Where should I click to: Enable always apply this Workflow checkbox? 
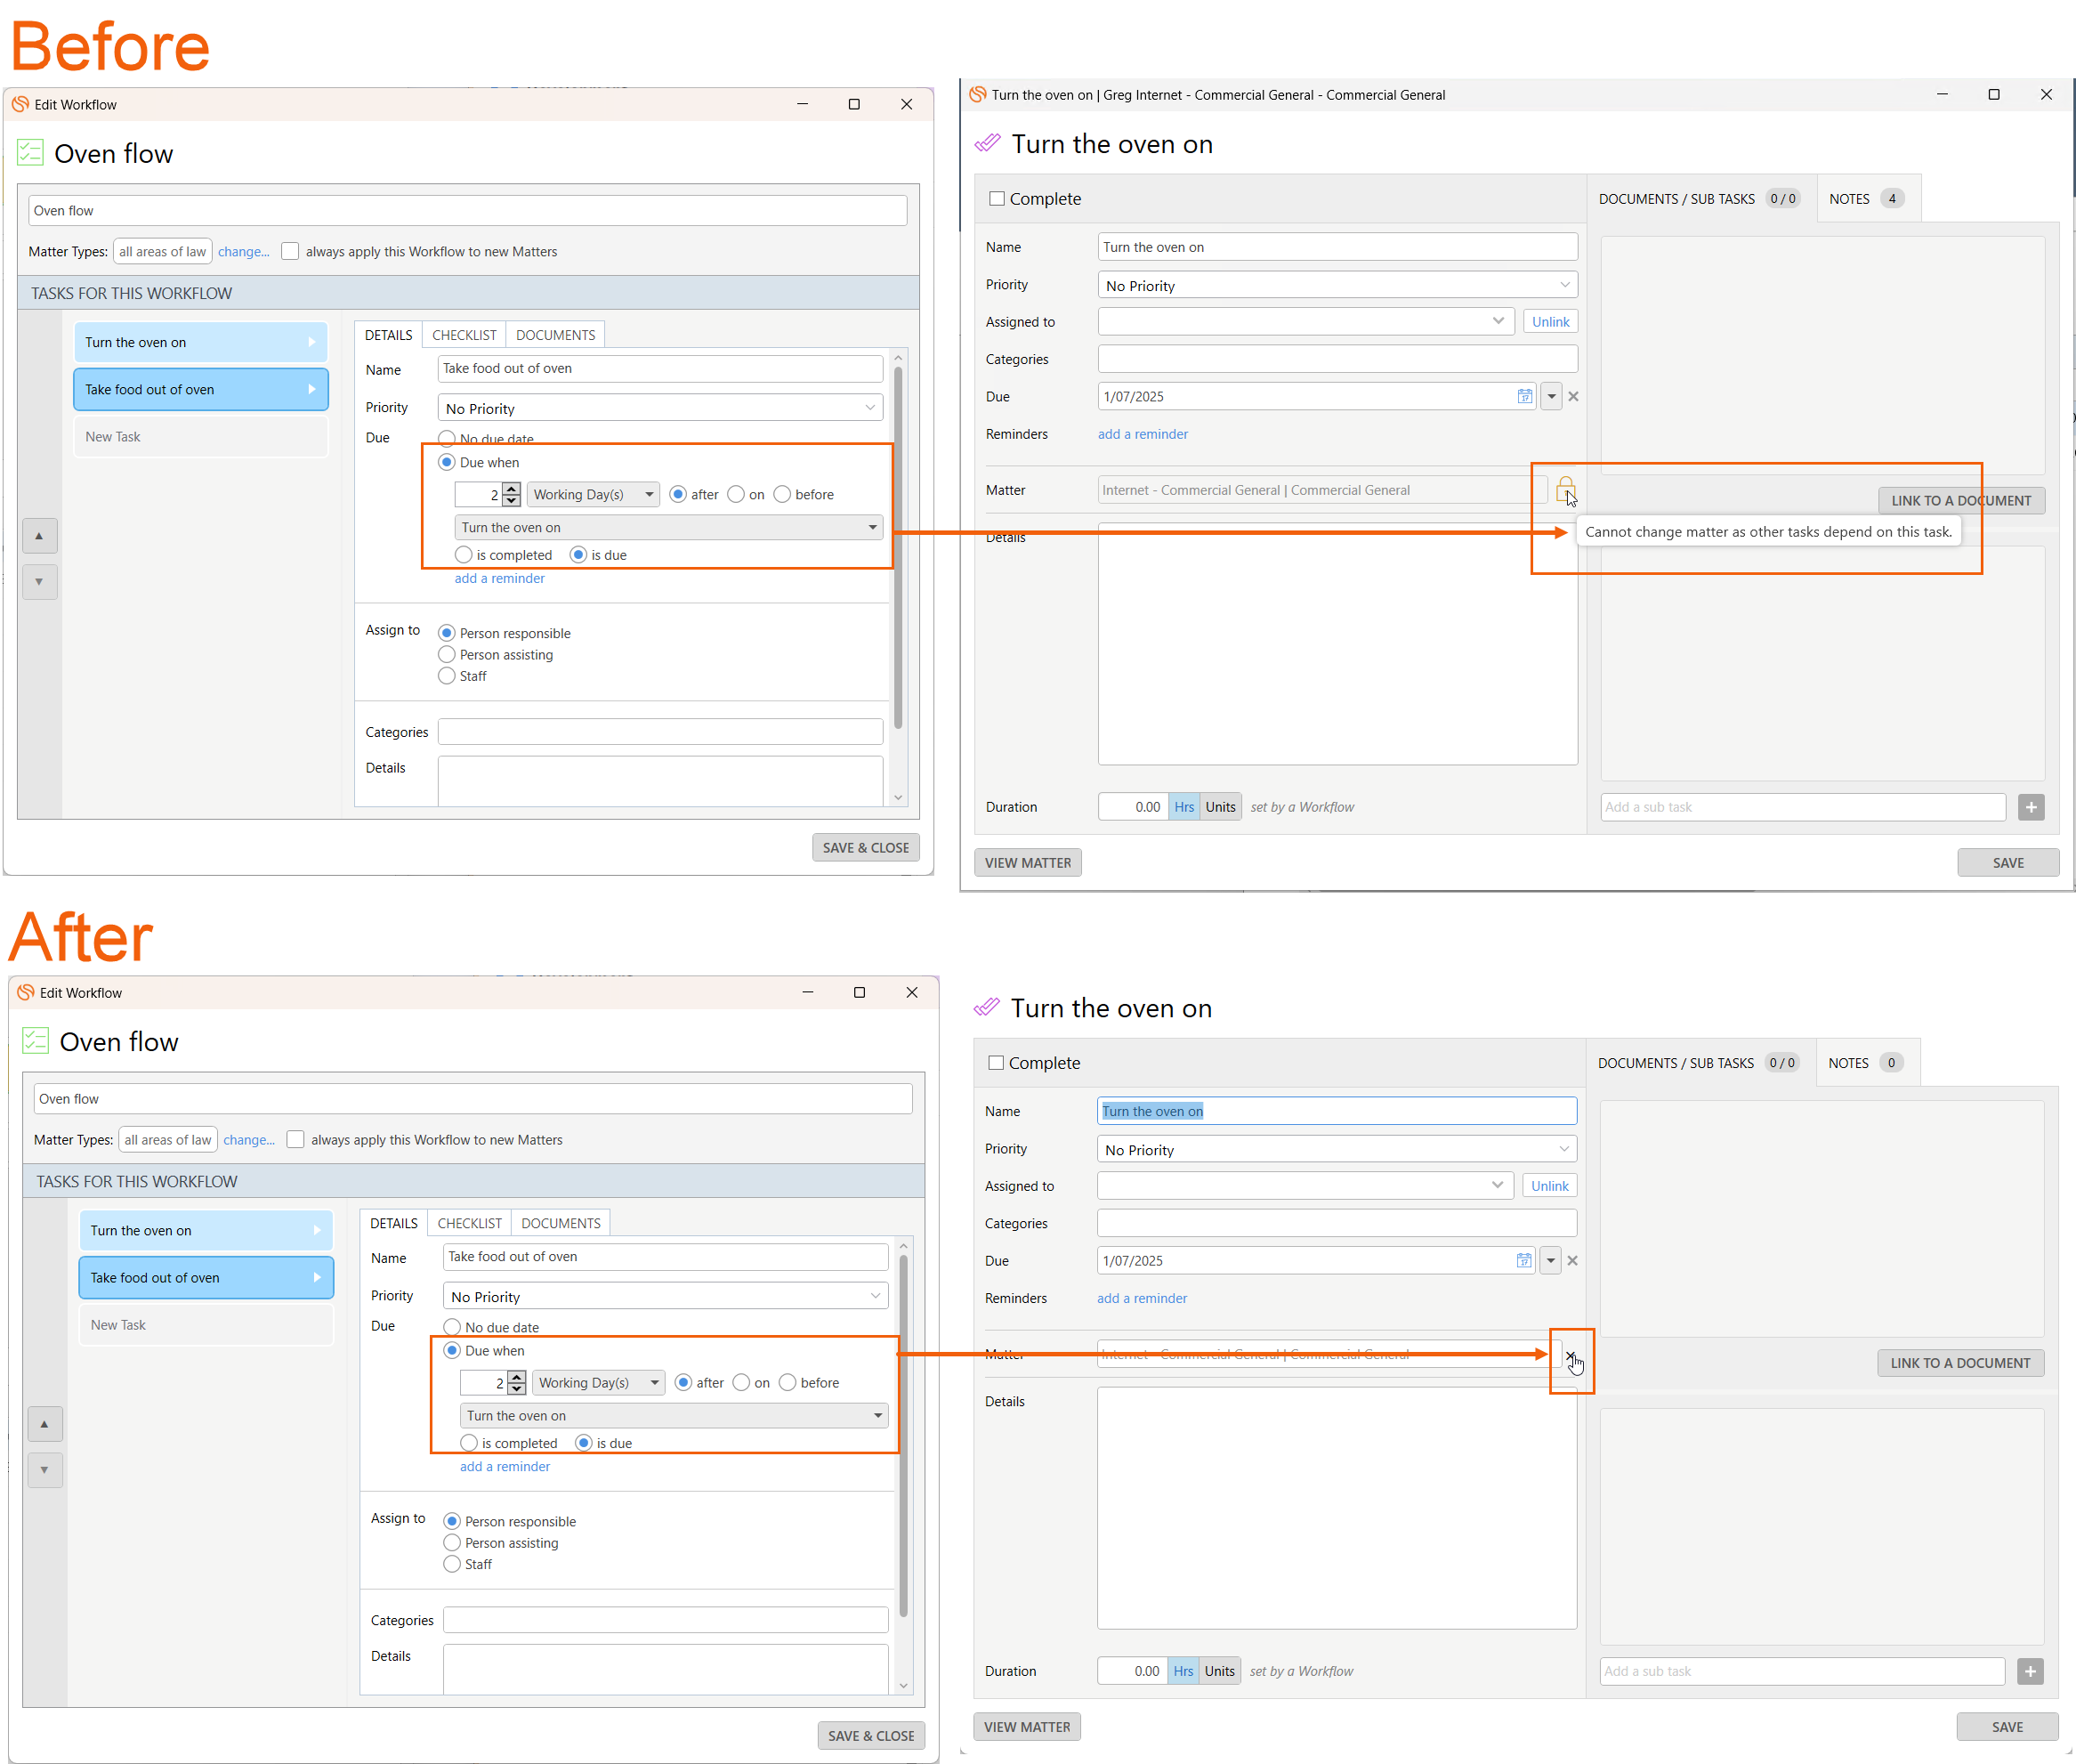(x=290, y=251)
